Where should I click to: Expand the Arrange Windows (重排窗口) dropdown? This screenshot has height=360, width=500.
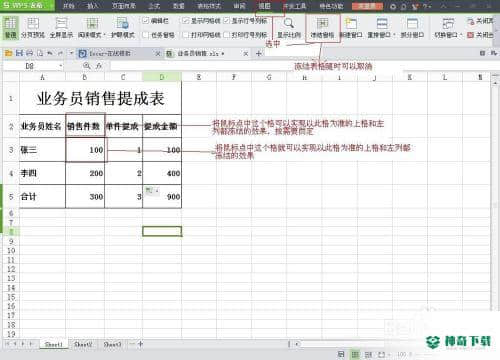point(395,35)
